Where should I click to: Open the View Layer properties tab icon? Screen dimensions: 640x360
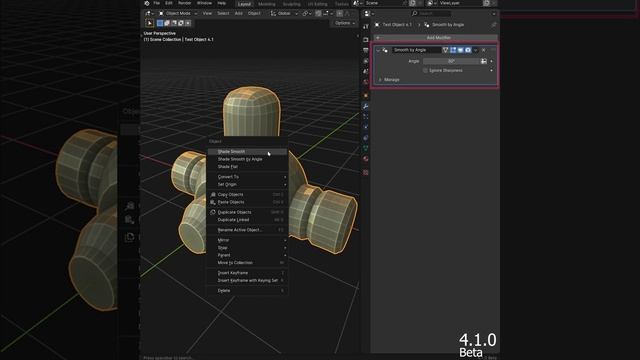click(366, 61)
